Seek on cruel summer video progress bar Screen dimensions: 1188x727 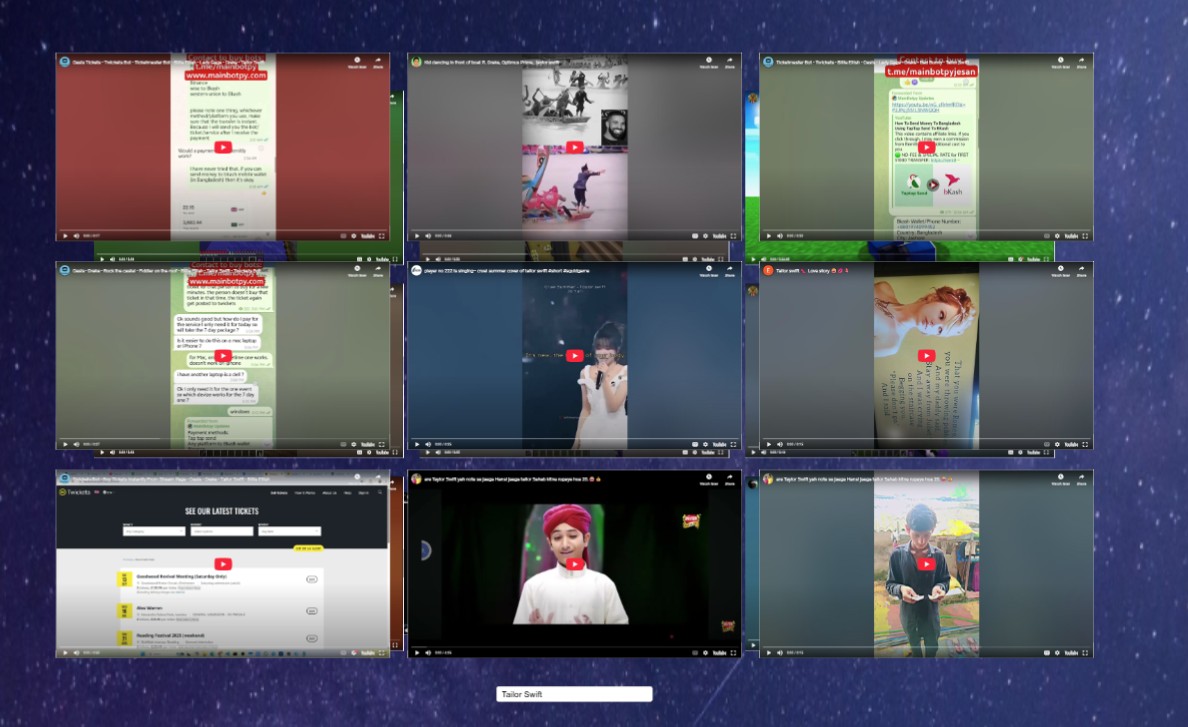pos(574,438)
